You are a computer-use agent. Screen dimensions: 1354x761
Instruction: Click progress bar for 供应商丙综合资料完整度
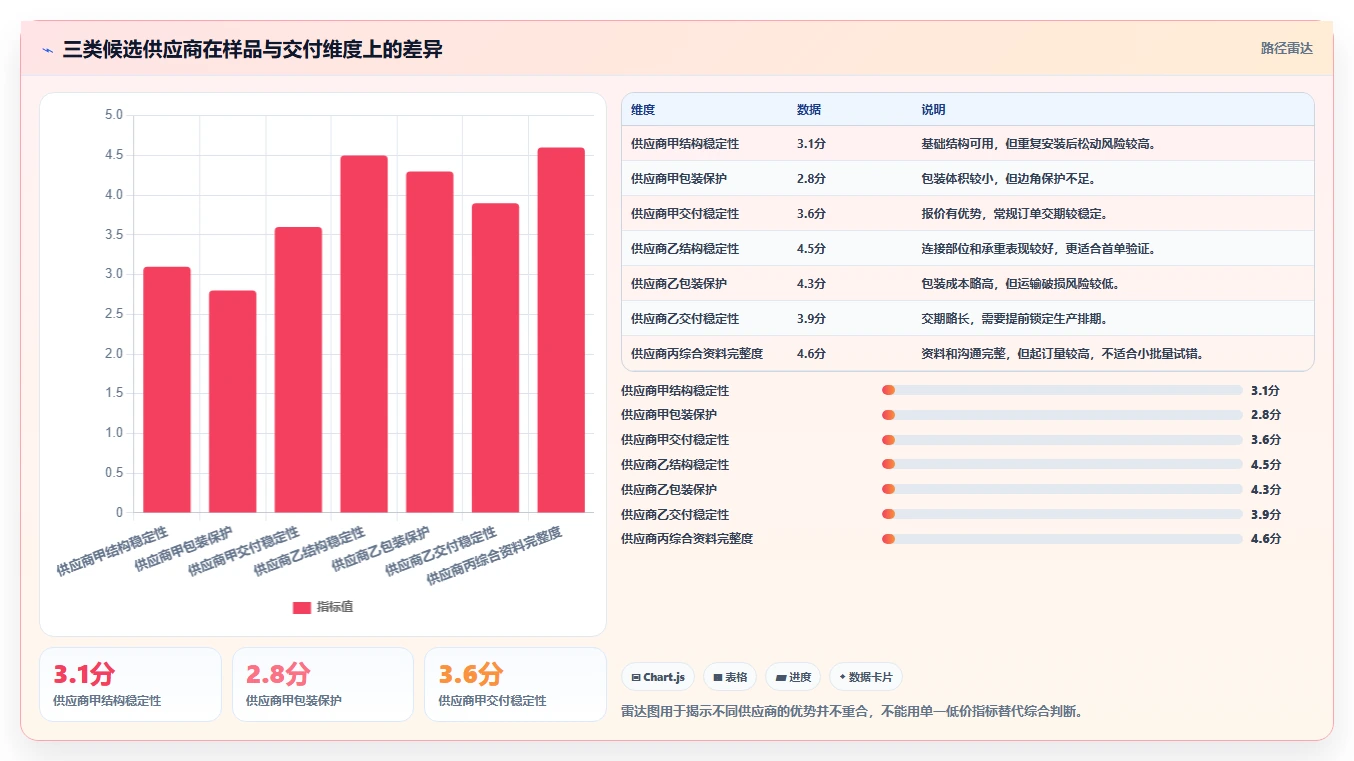1062,538
